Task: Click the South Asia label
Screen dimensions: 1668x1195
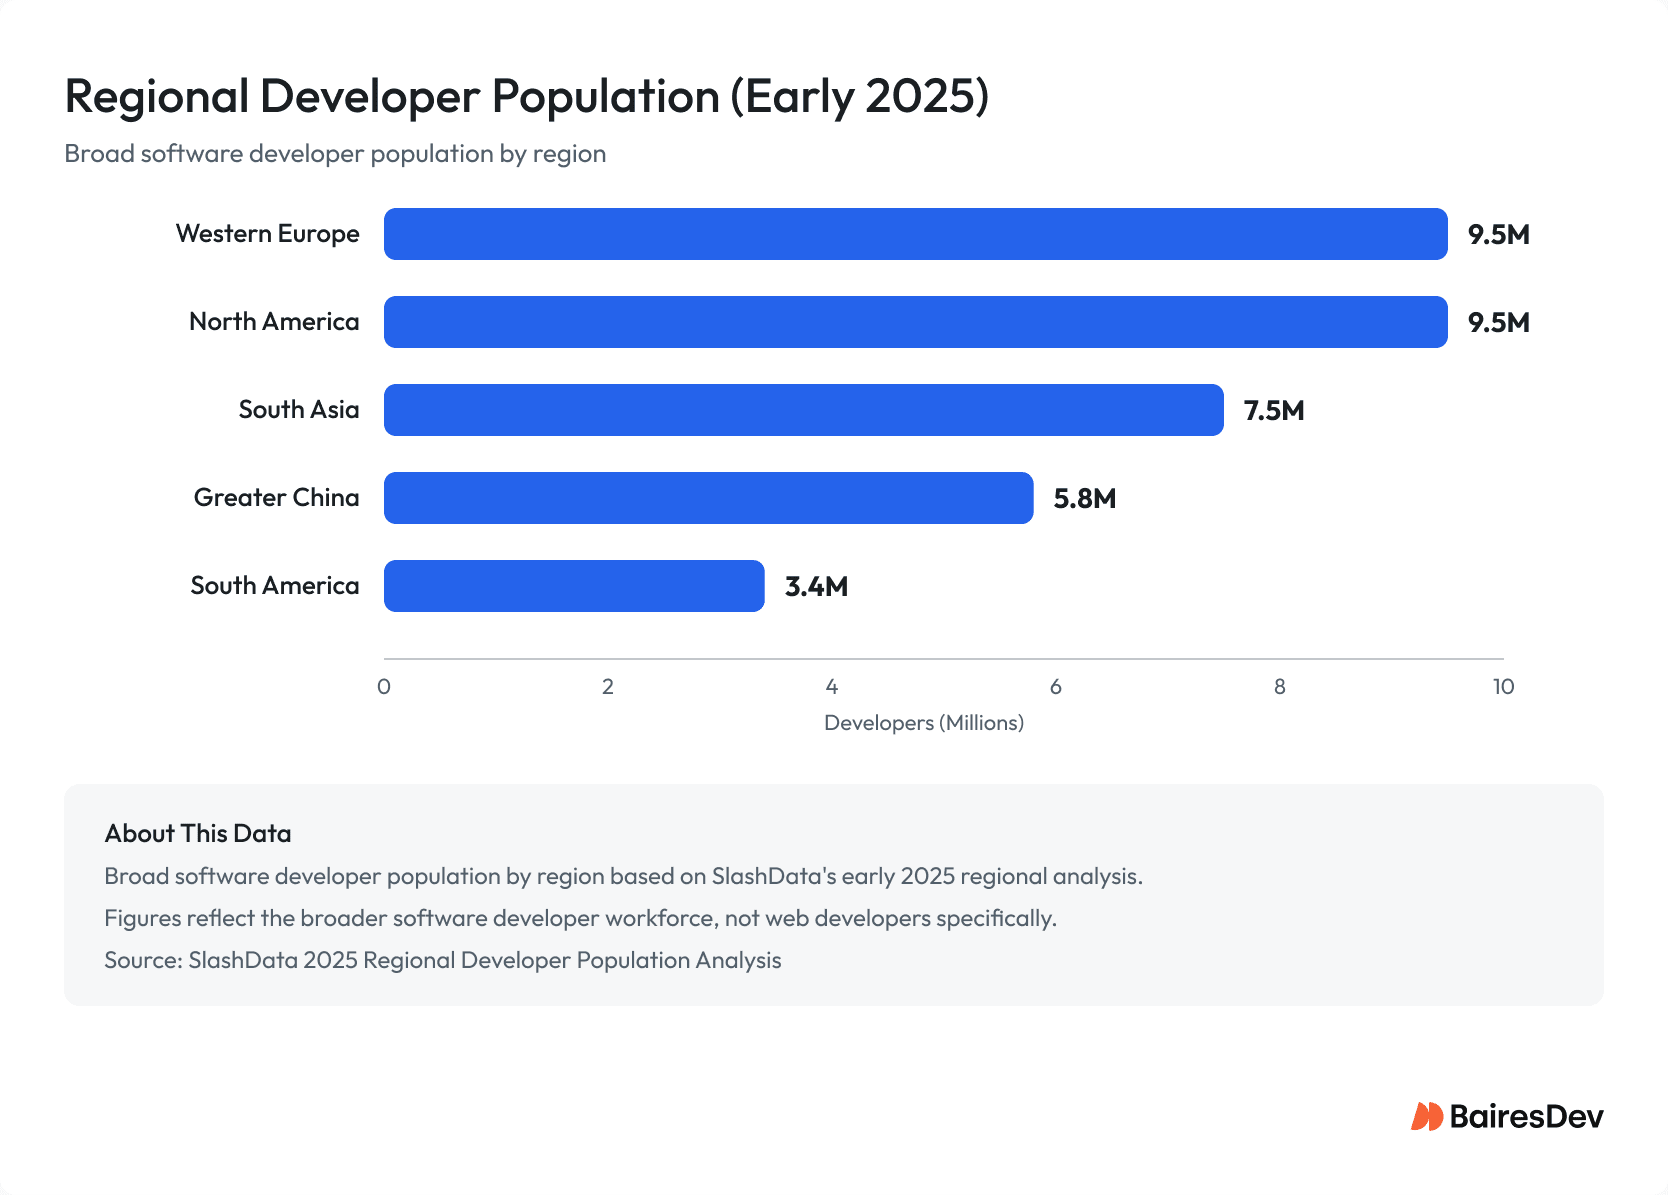Action: (x=299, y=409)
